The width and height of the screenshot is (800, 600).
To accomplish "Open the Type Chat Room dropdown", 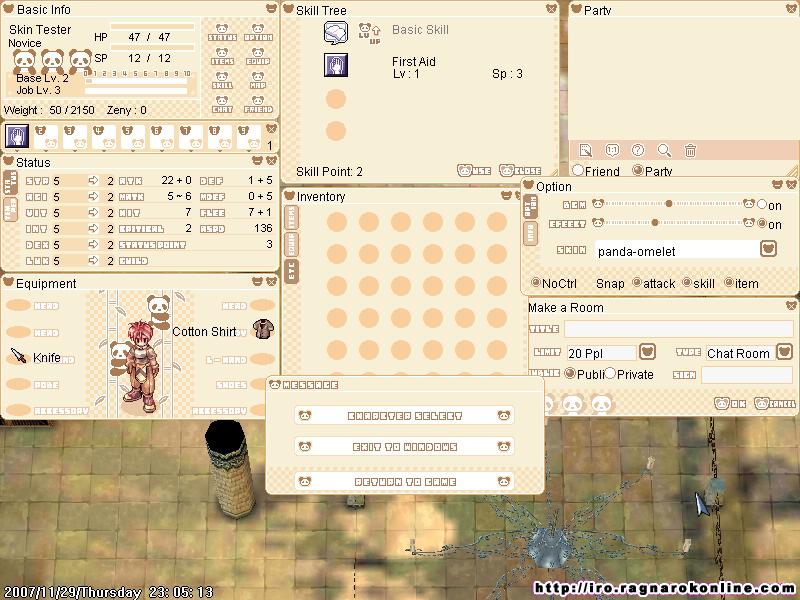I will pyautogui.click(x=784, y=352).
